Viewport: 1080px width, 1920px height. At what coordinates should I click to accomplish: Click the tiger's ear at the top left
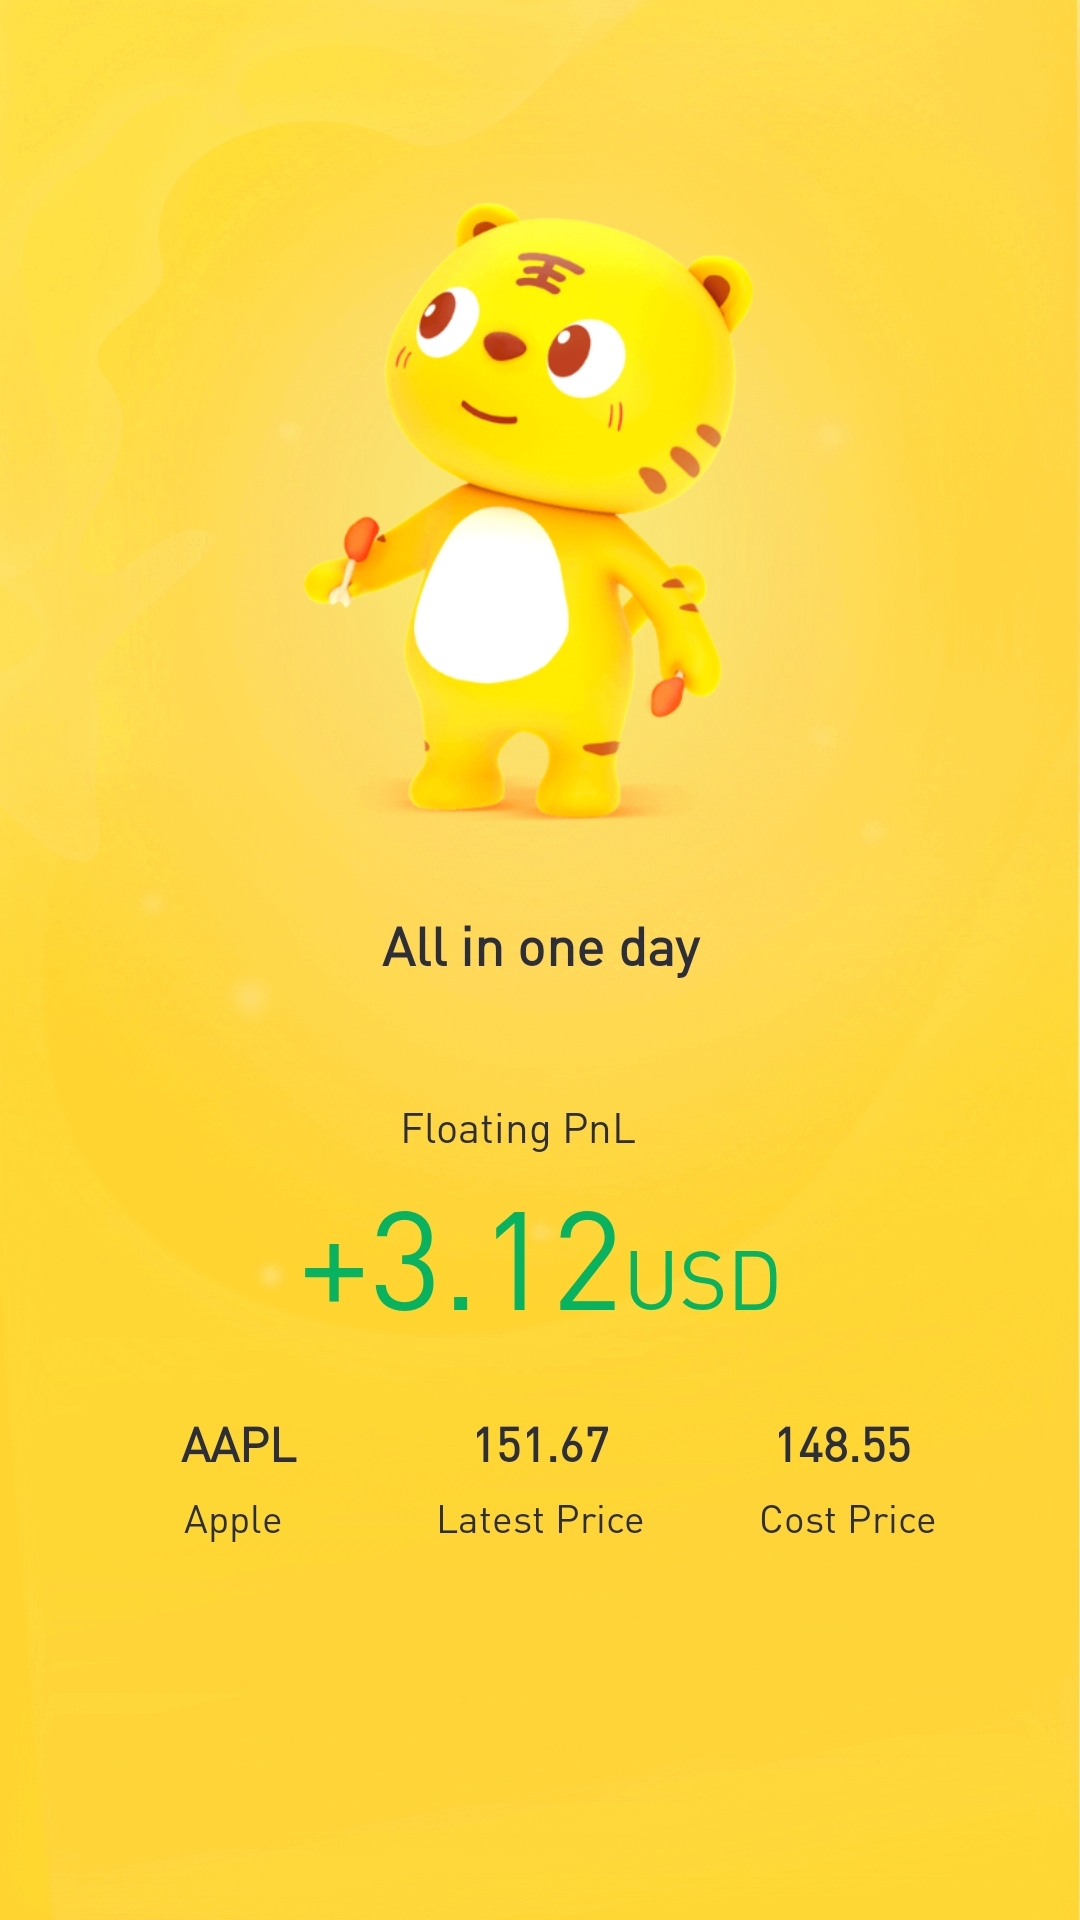484,224
